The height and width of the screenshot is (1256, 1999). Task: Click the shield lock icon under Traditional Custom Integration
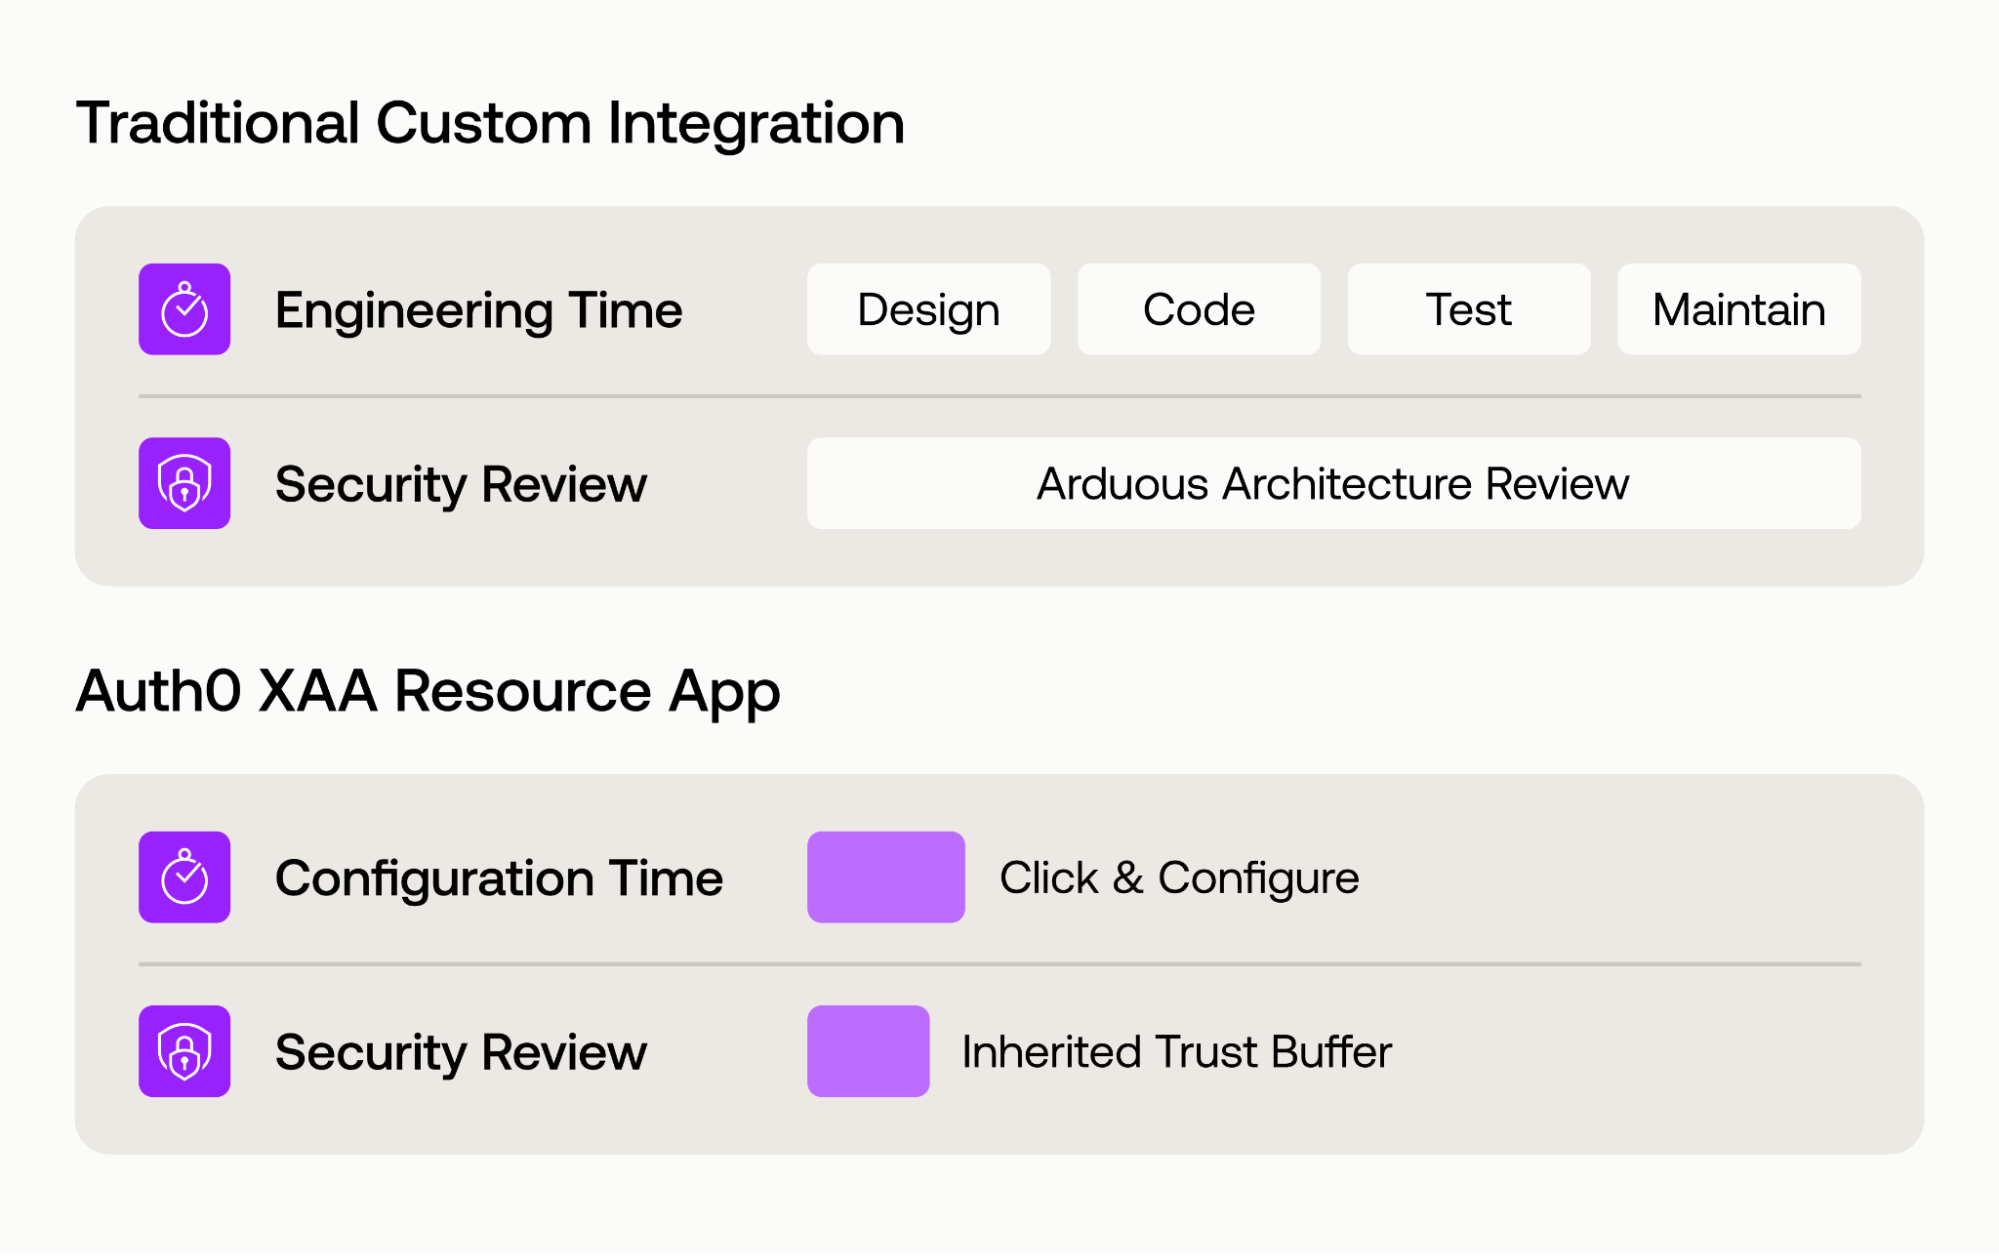pyautogui.click(x=184, y=483)
